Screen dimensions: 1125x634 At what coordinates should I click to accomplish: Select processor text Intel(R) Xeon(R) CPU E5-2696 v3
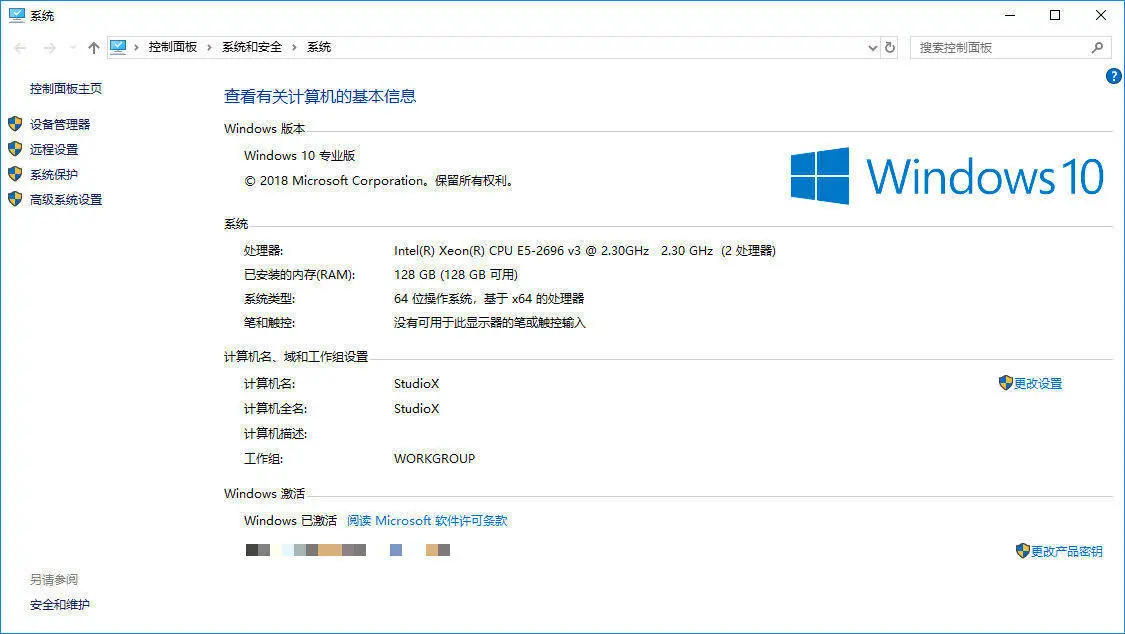tap(487, 250)
